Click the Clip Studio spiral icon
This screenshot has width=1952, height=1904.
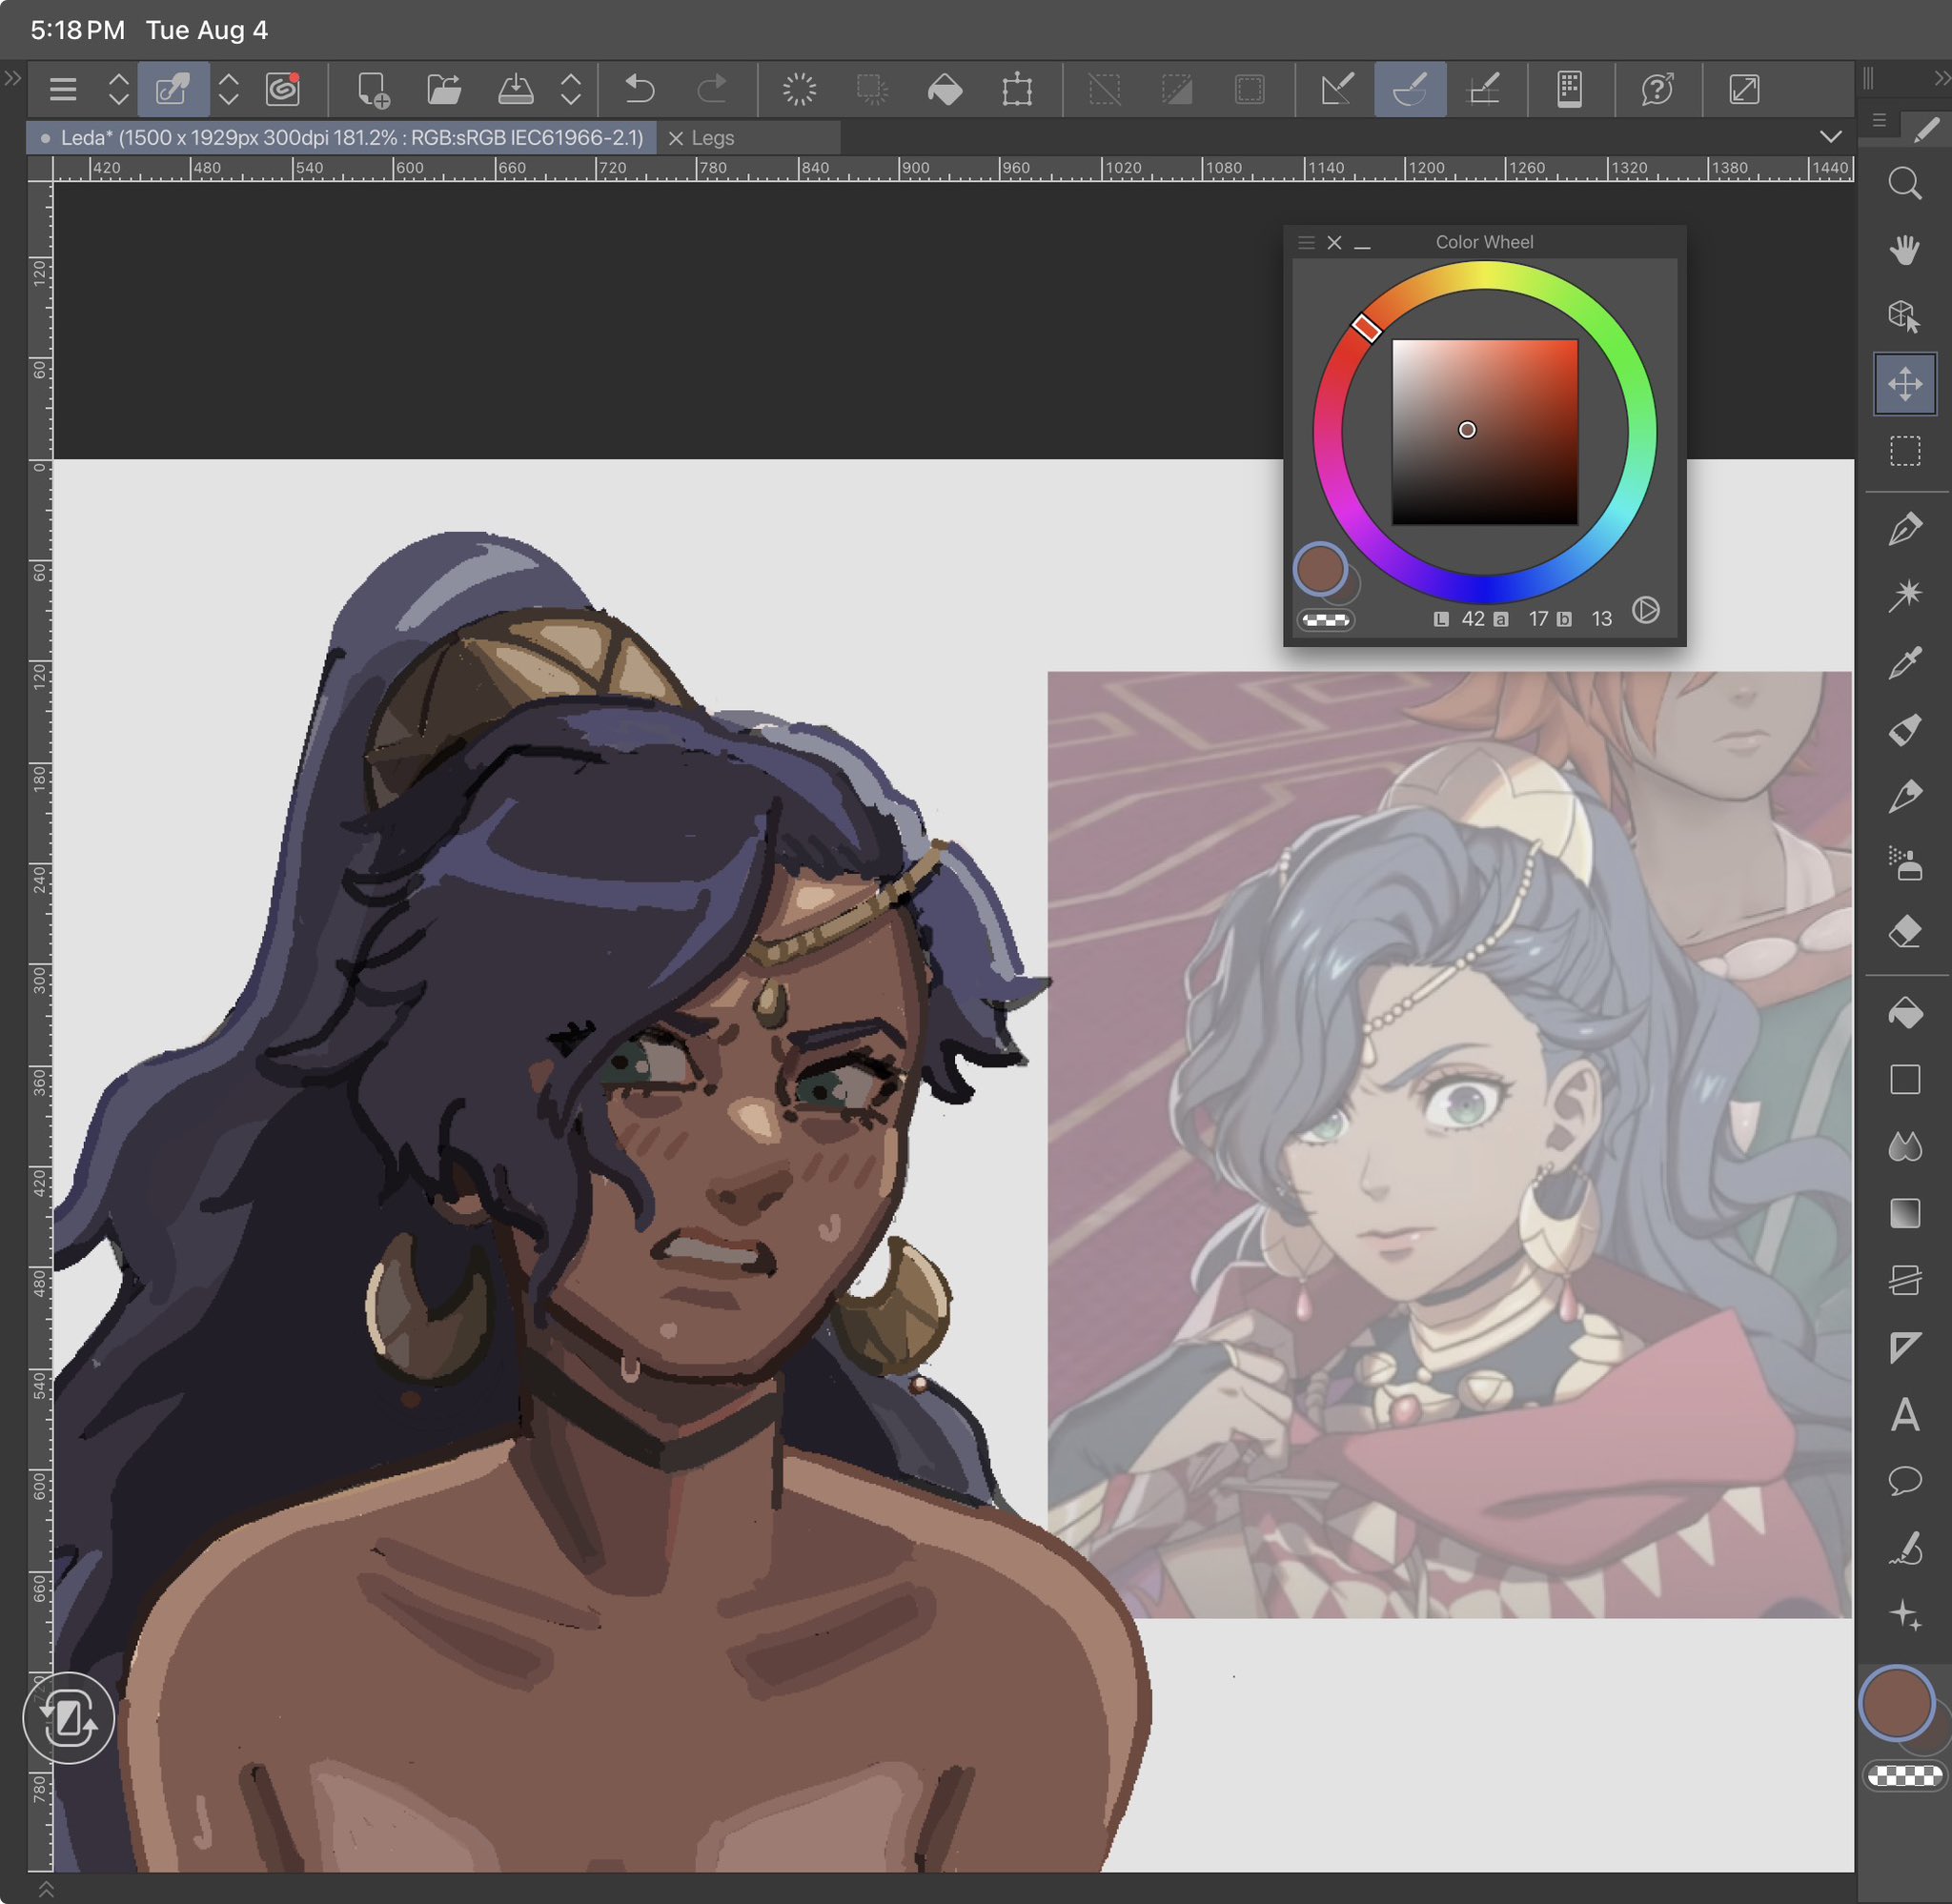[283, 89]
